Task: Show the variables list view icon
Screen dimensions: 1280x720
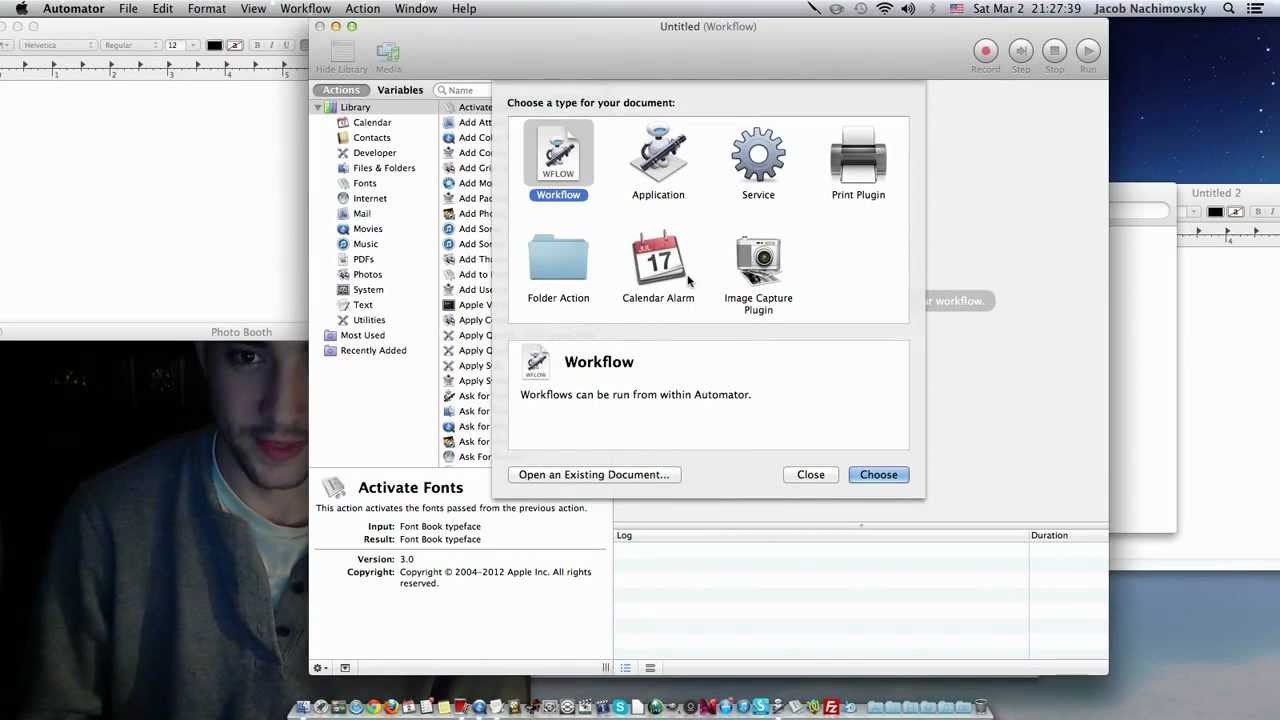Action: (650, 668)
